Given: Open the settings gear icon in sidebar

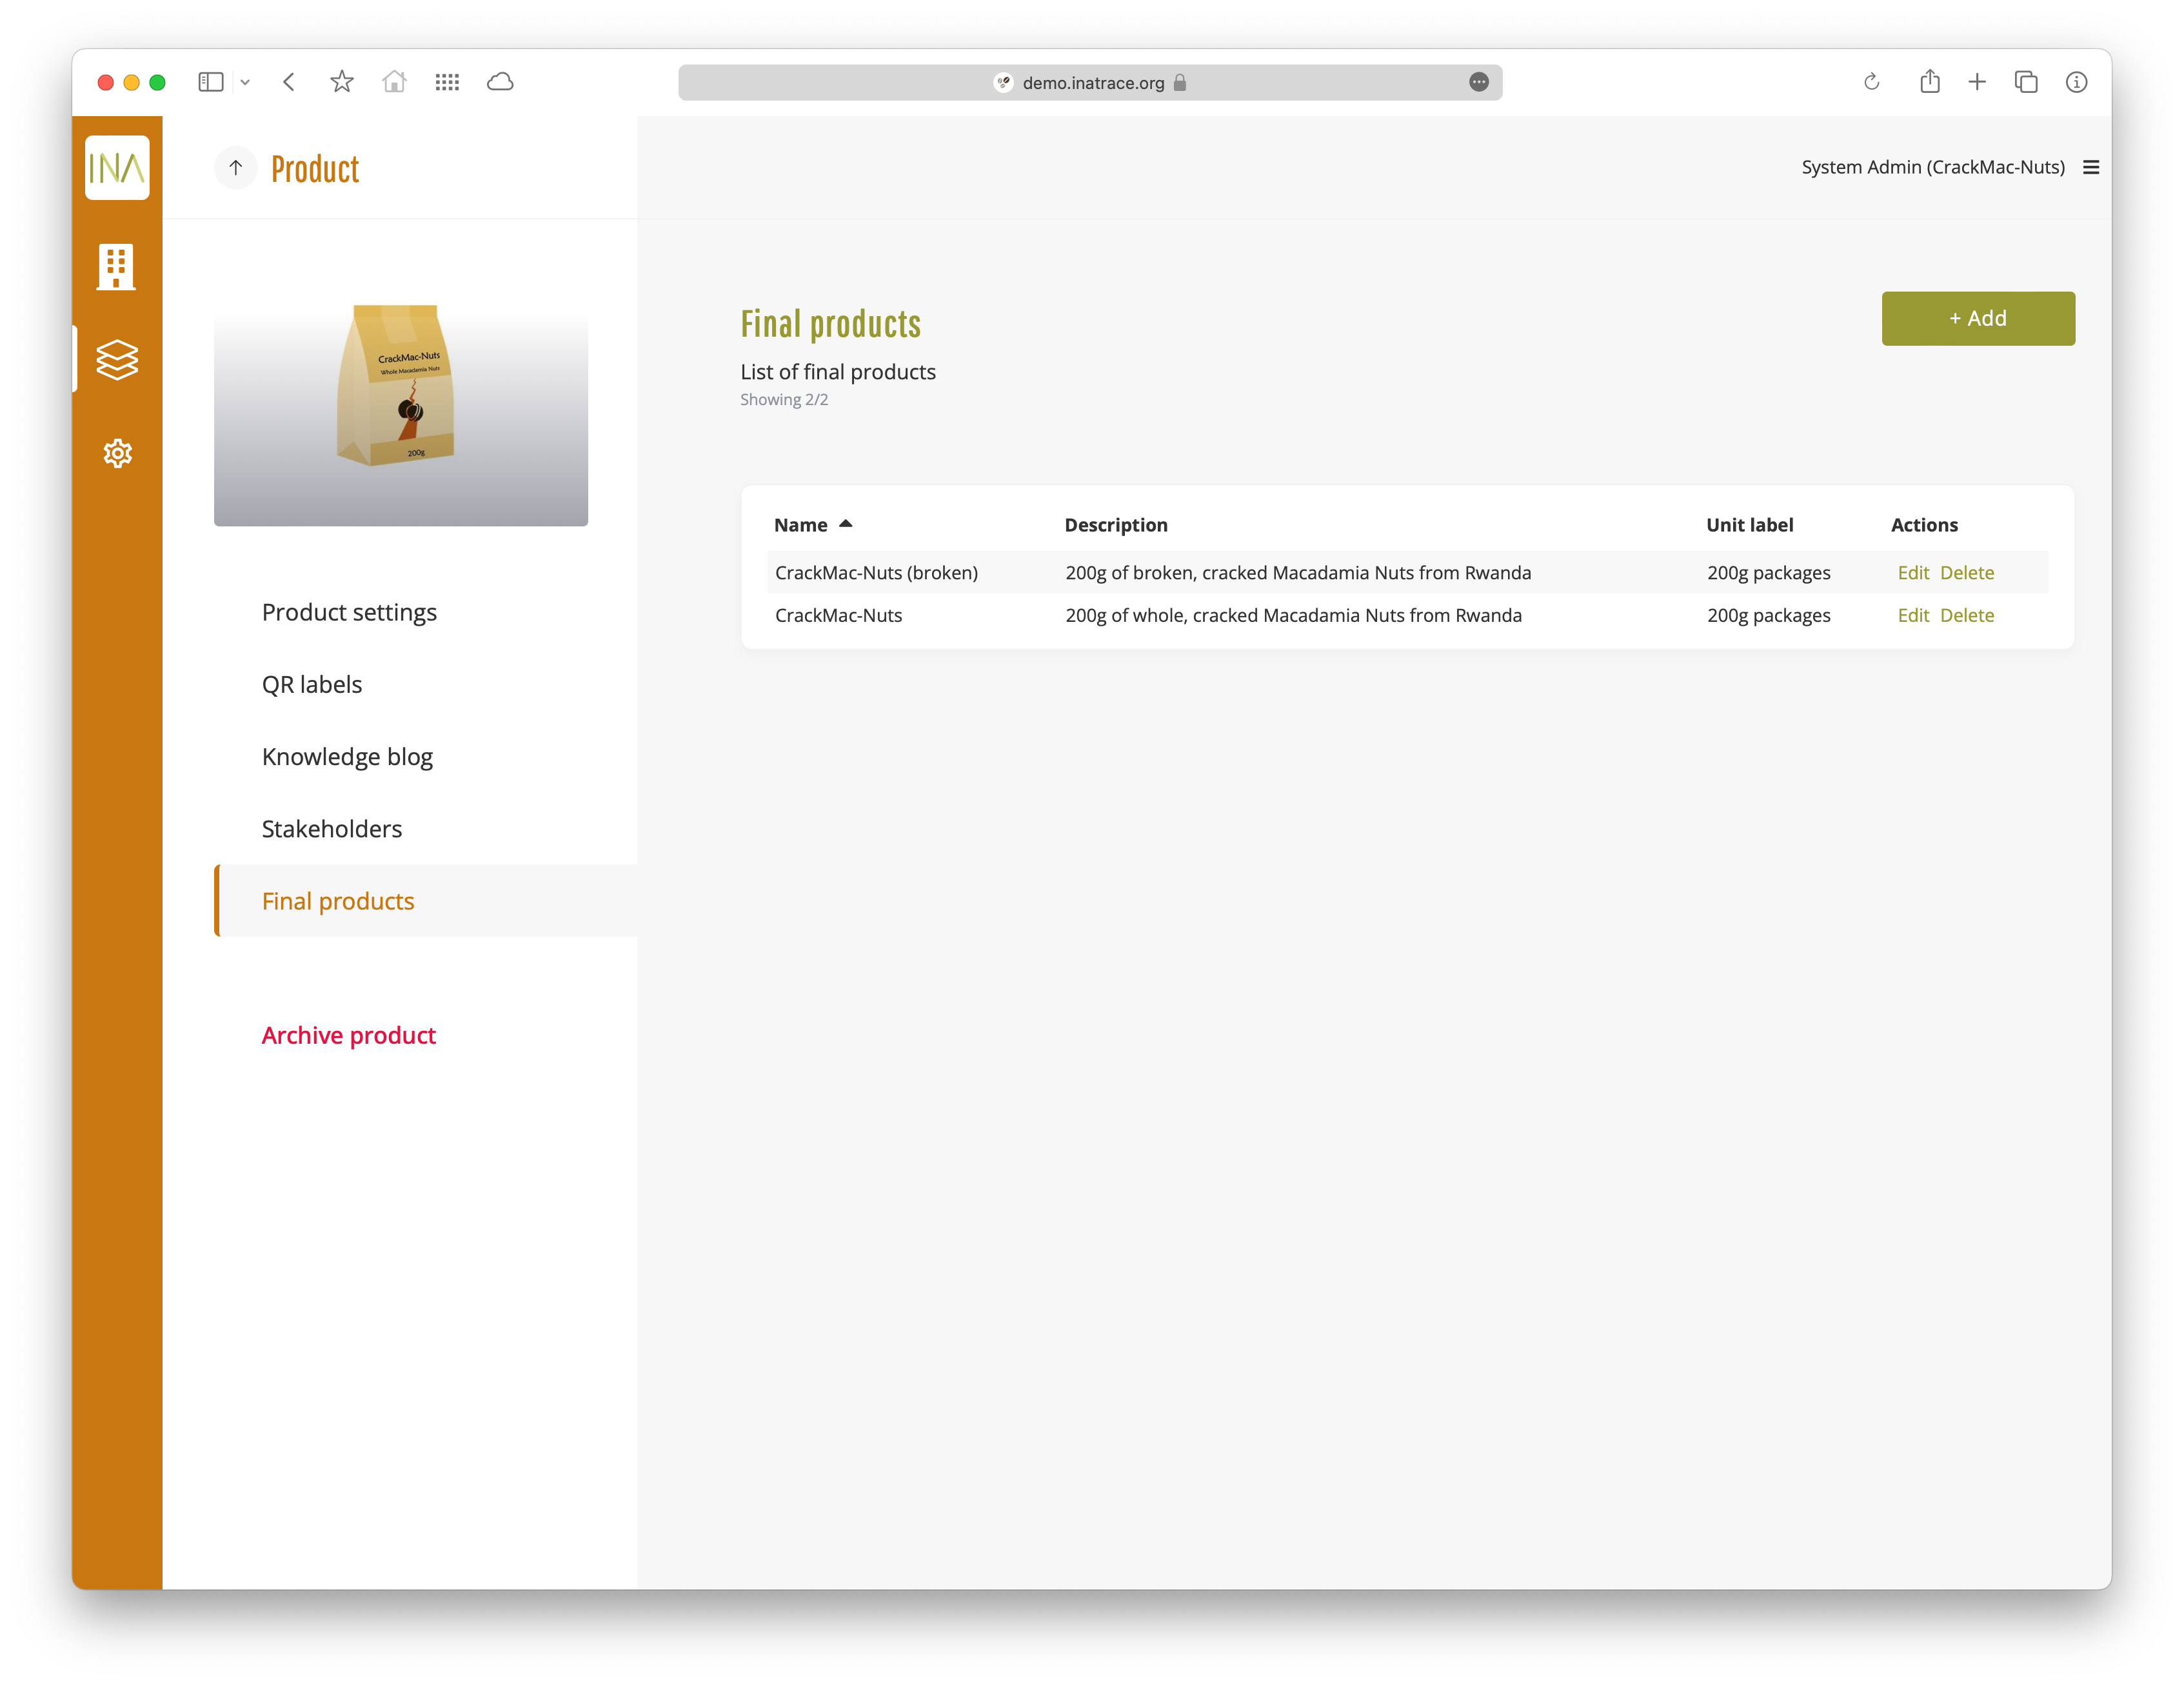Looking at the screenshot, I should [x=117, y=454].
